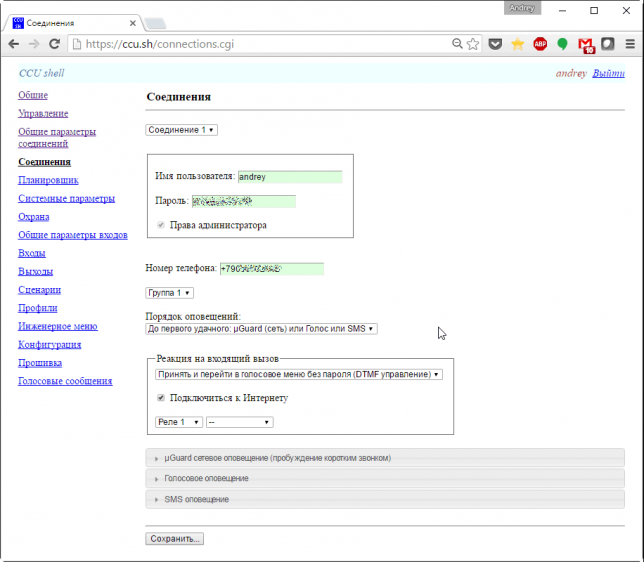
Task: Open Управление in the sidebar
Action: tap(43, 113)
